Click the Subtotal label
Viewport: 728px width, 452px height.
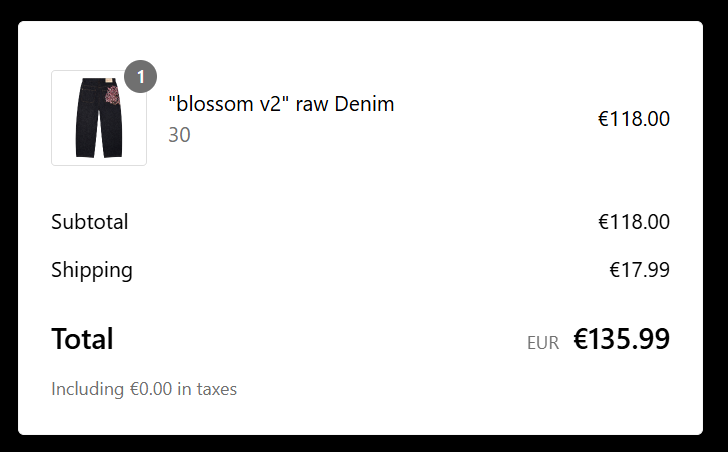[x=90, y=222]
